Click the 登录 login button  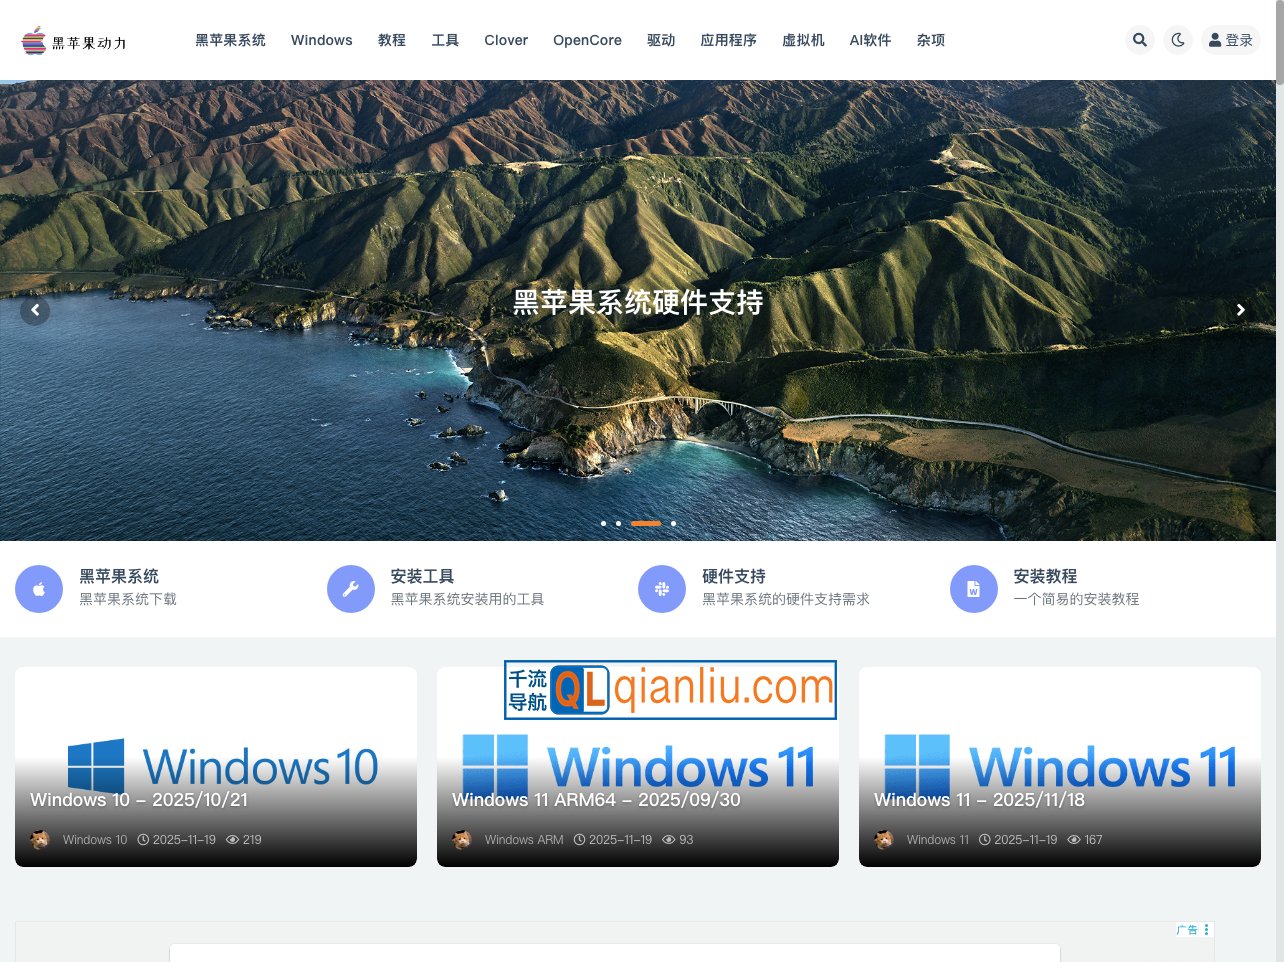[1230, 40]
